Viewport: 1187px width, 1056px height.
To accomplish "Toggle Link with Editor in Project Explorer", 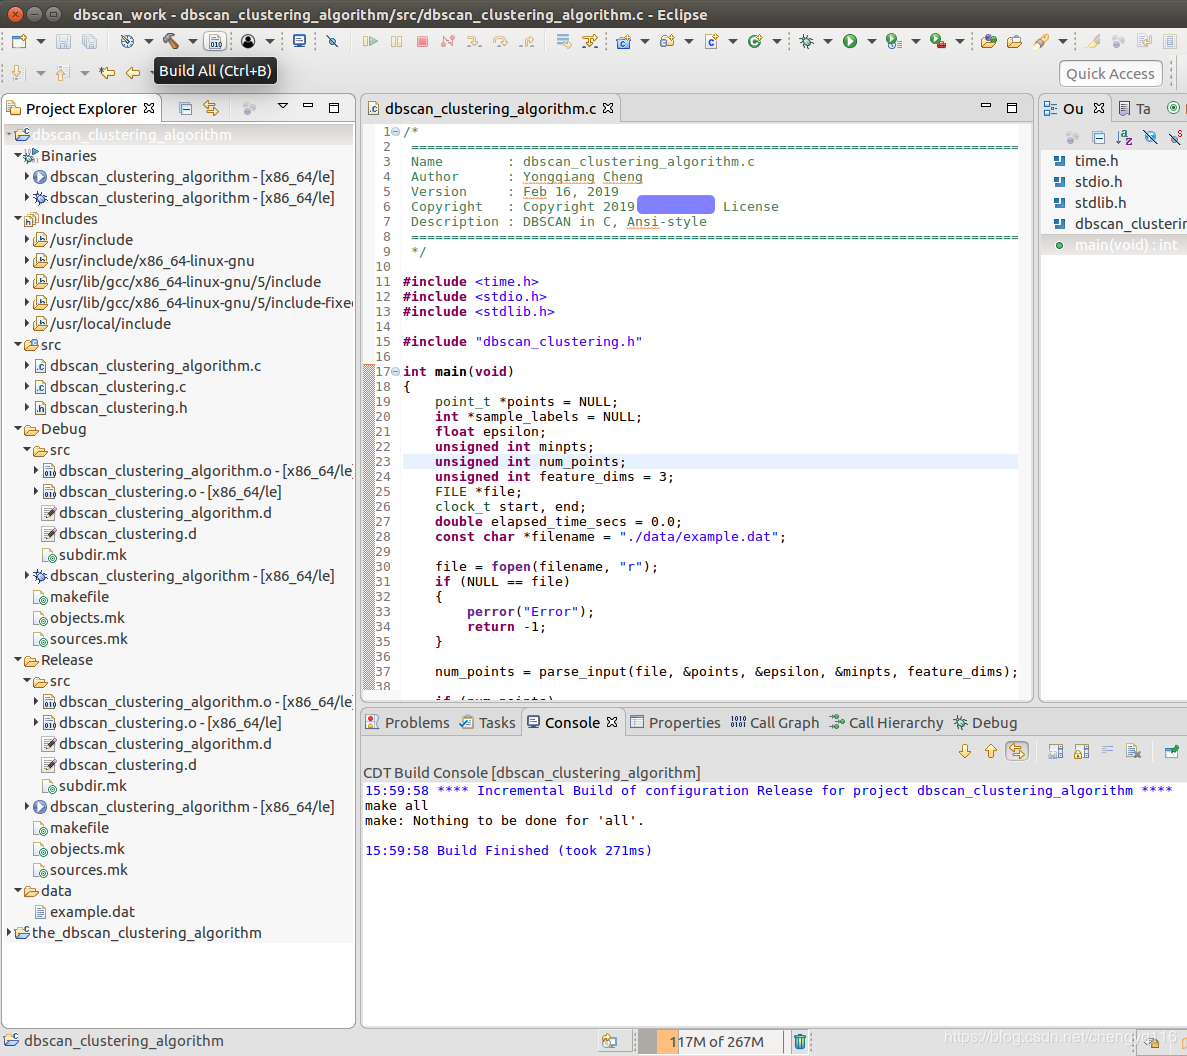I will (x=211, y=108).
